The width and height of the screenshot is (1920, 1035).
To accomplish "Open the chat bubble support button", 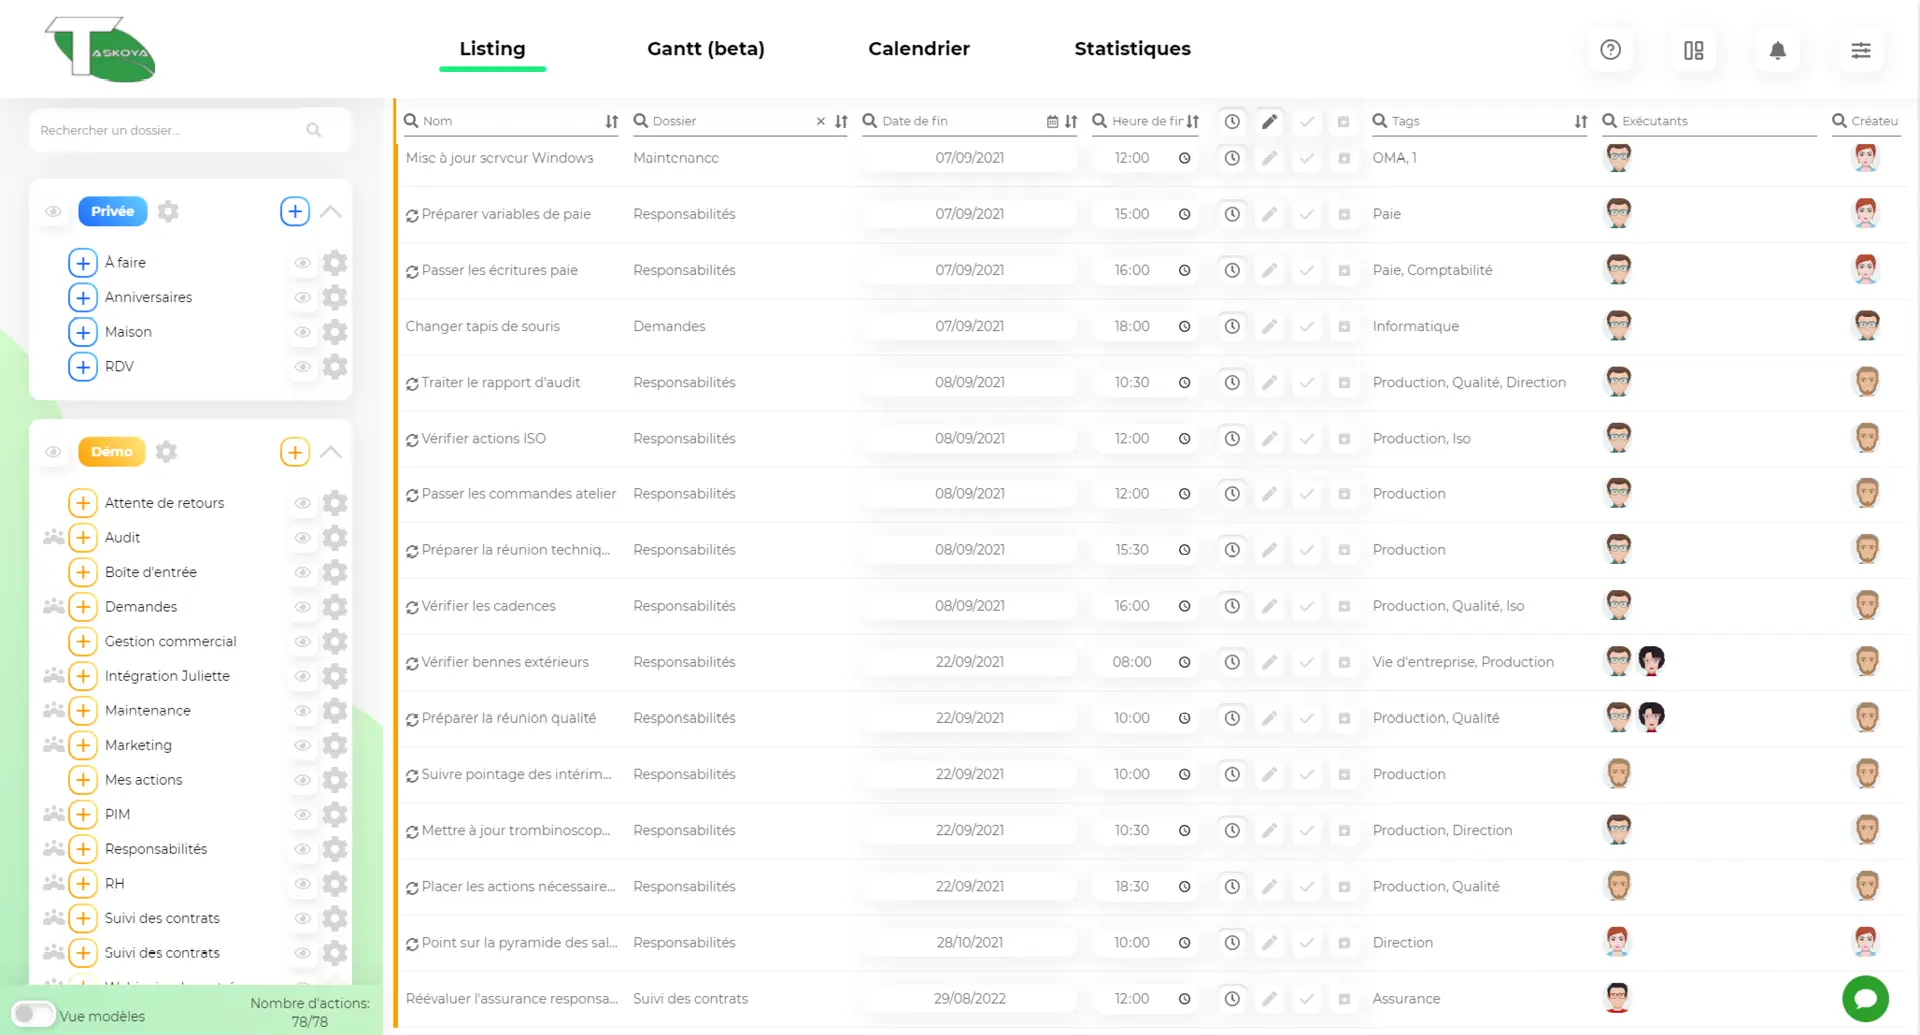I will point(1865,998).
